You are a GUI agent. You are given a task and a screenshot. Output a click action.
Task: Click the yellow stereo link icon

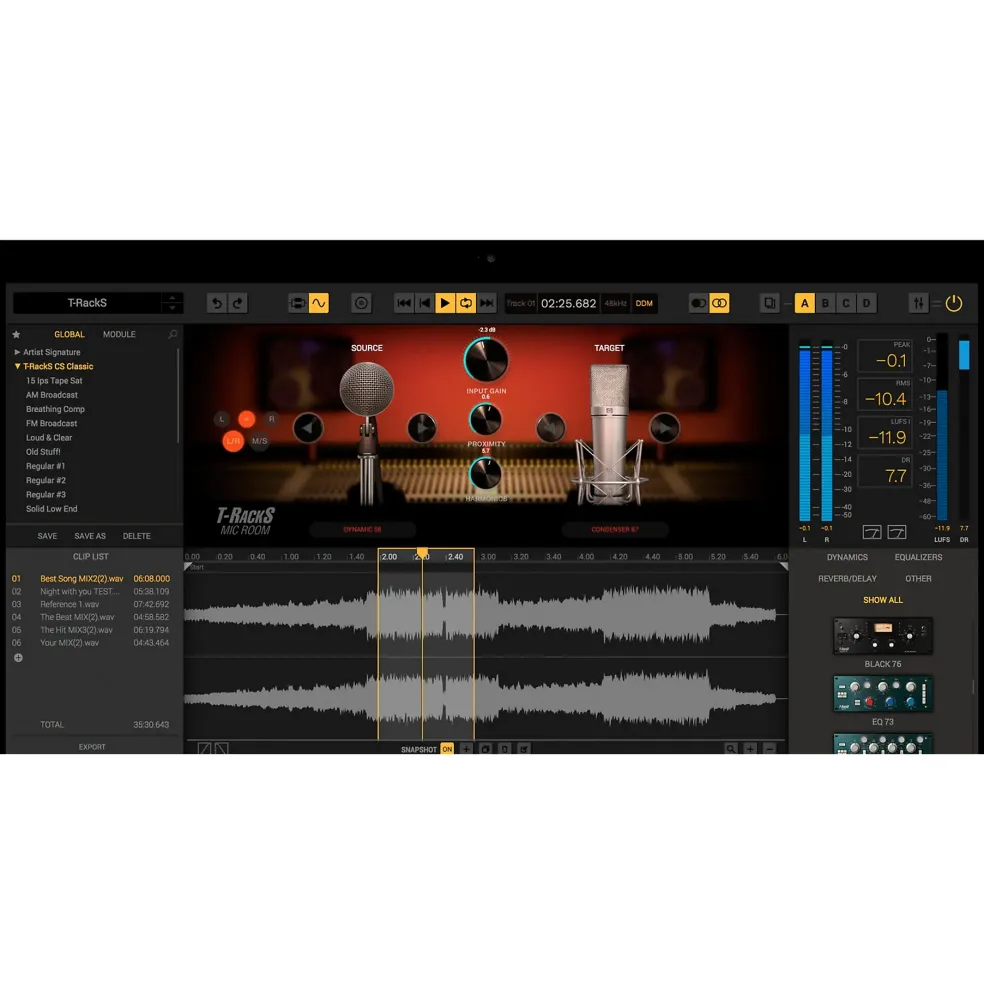[719, 303]
